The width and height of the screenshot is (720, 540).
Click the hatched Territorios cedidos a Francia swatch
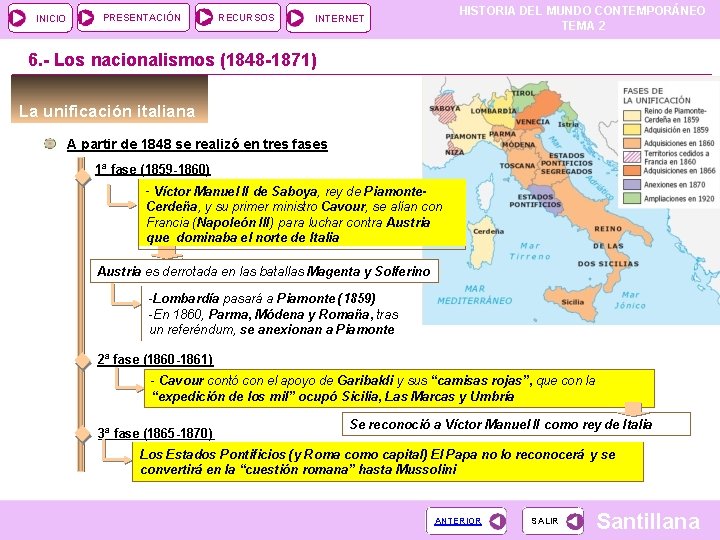[632, 157]
